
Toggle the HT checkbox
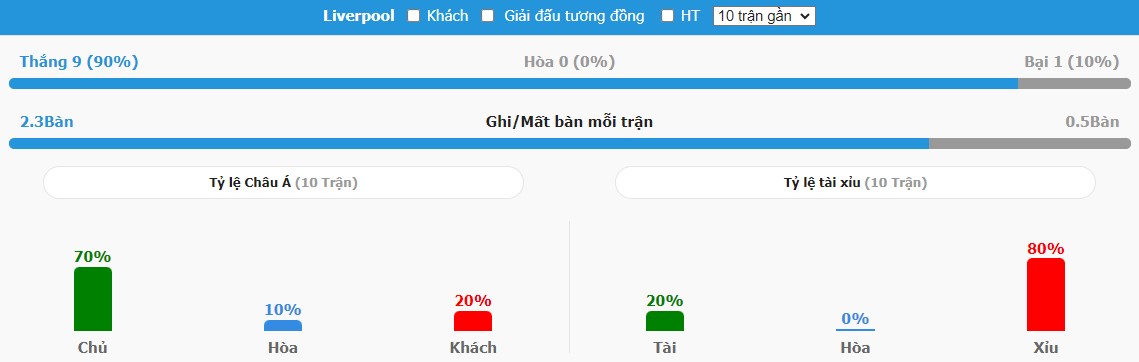668,16
